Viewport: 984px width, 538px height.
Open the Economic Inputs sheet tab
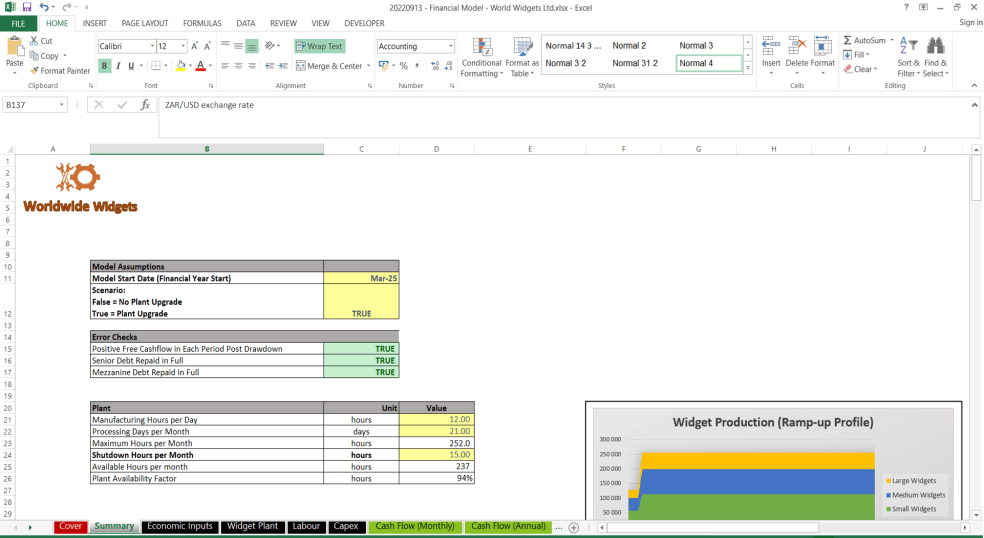(x=180, y=527)
